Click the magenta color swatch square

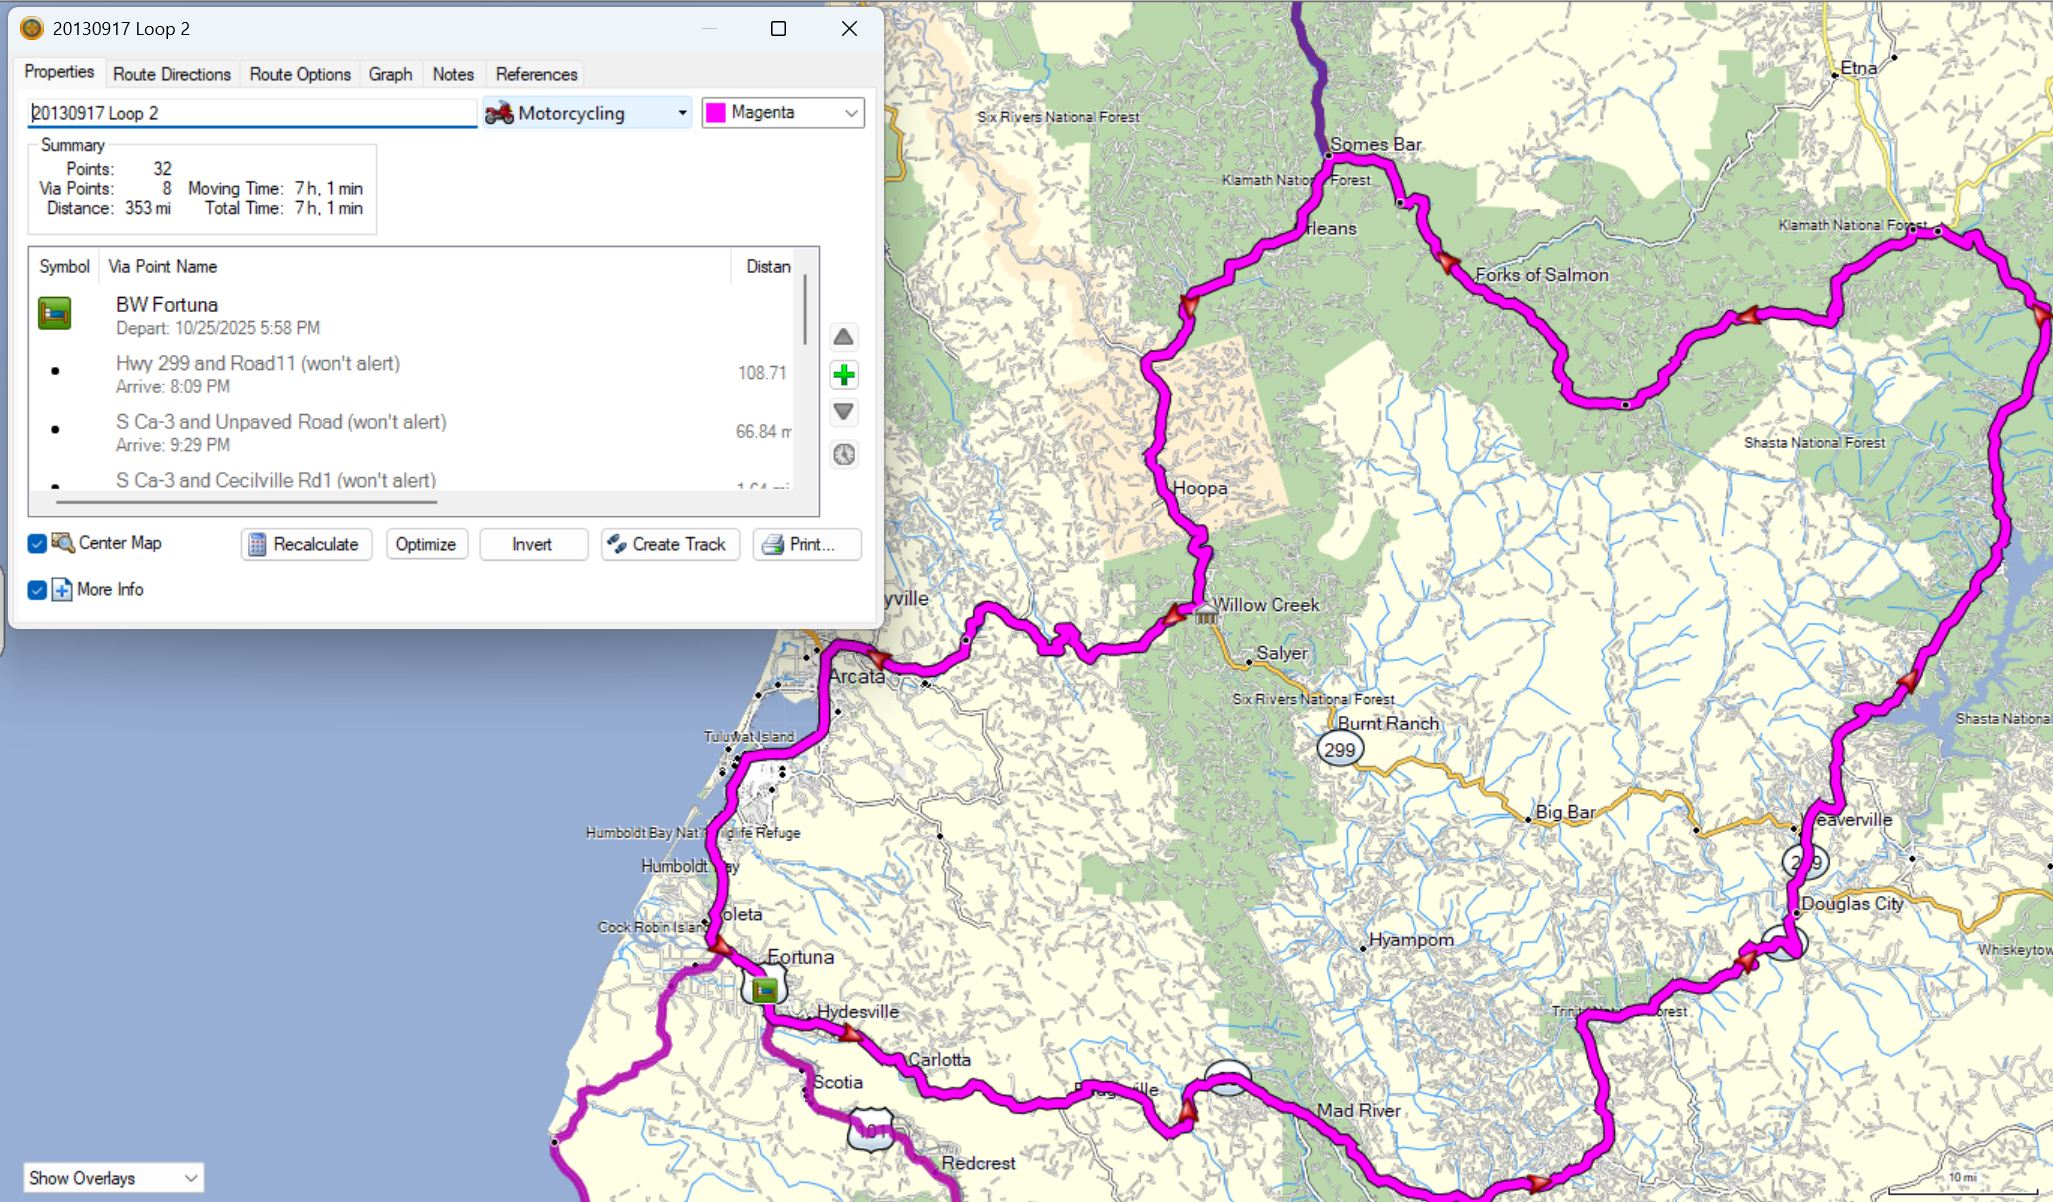click(x=716, y=113)
